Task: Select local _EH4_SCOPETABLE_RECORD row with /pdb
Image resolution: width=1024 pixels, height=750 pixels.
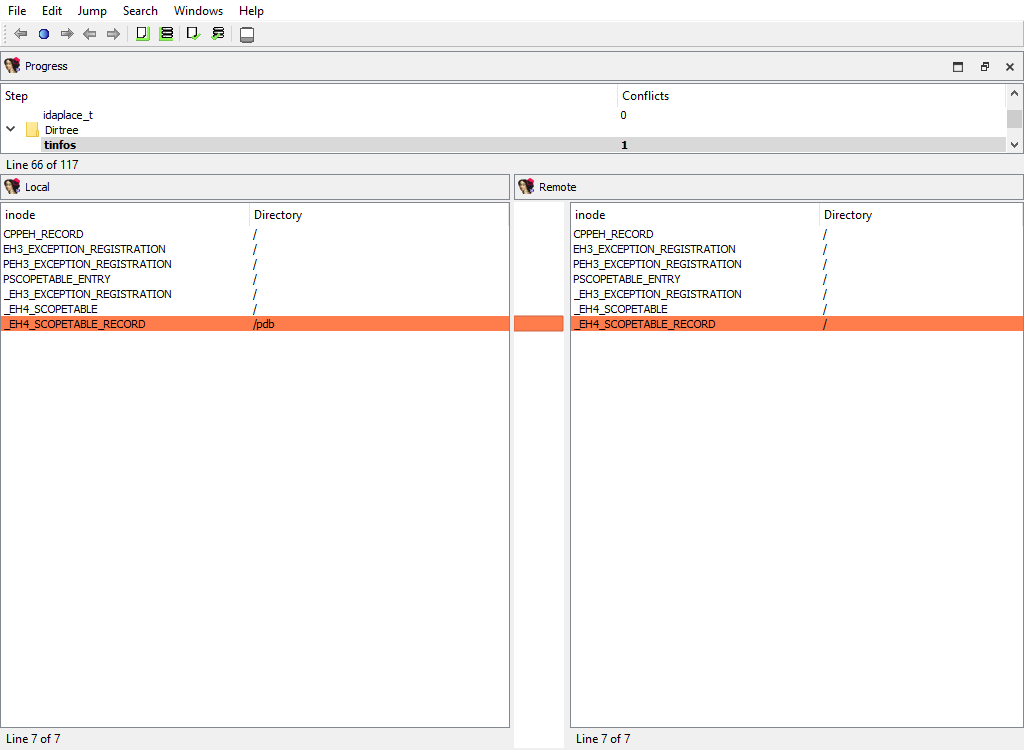Action: (x=75, y=324)
